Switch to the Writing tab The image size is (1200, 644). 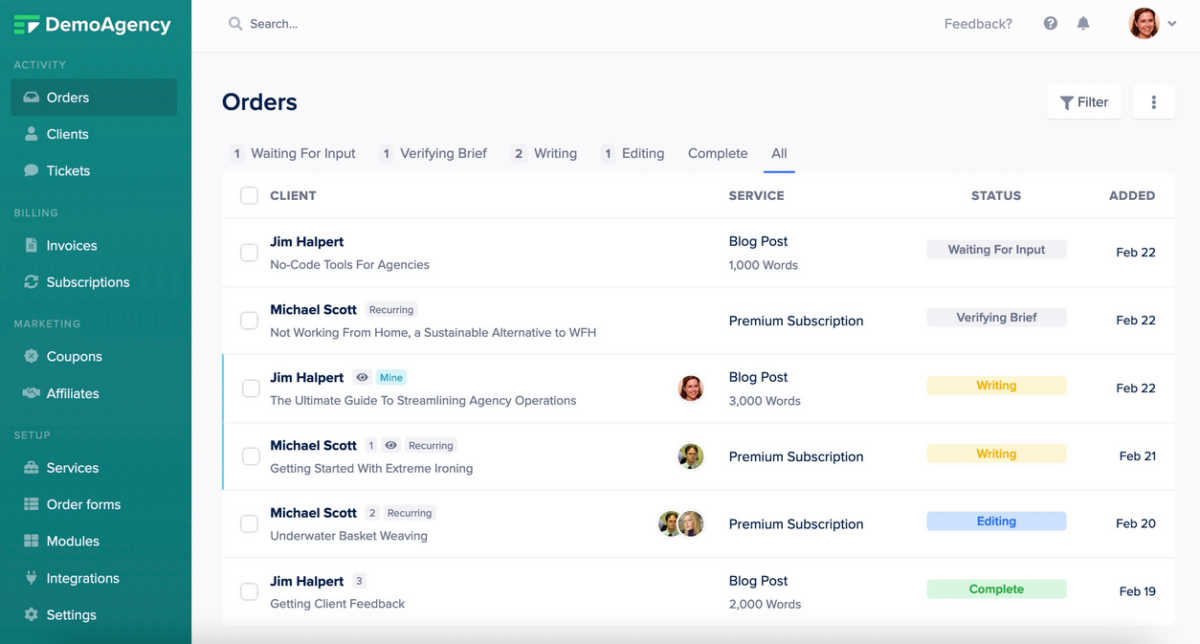(555, 153)
